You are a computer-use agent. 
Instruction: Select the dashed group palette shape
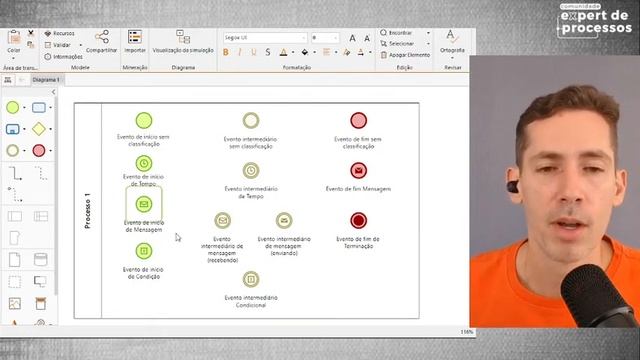click(15, 282)
